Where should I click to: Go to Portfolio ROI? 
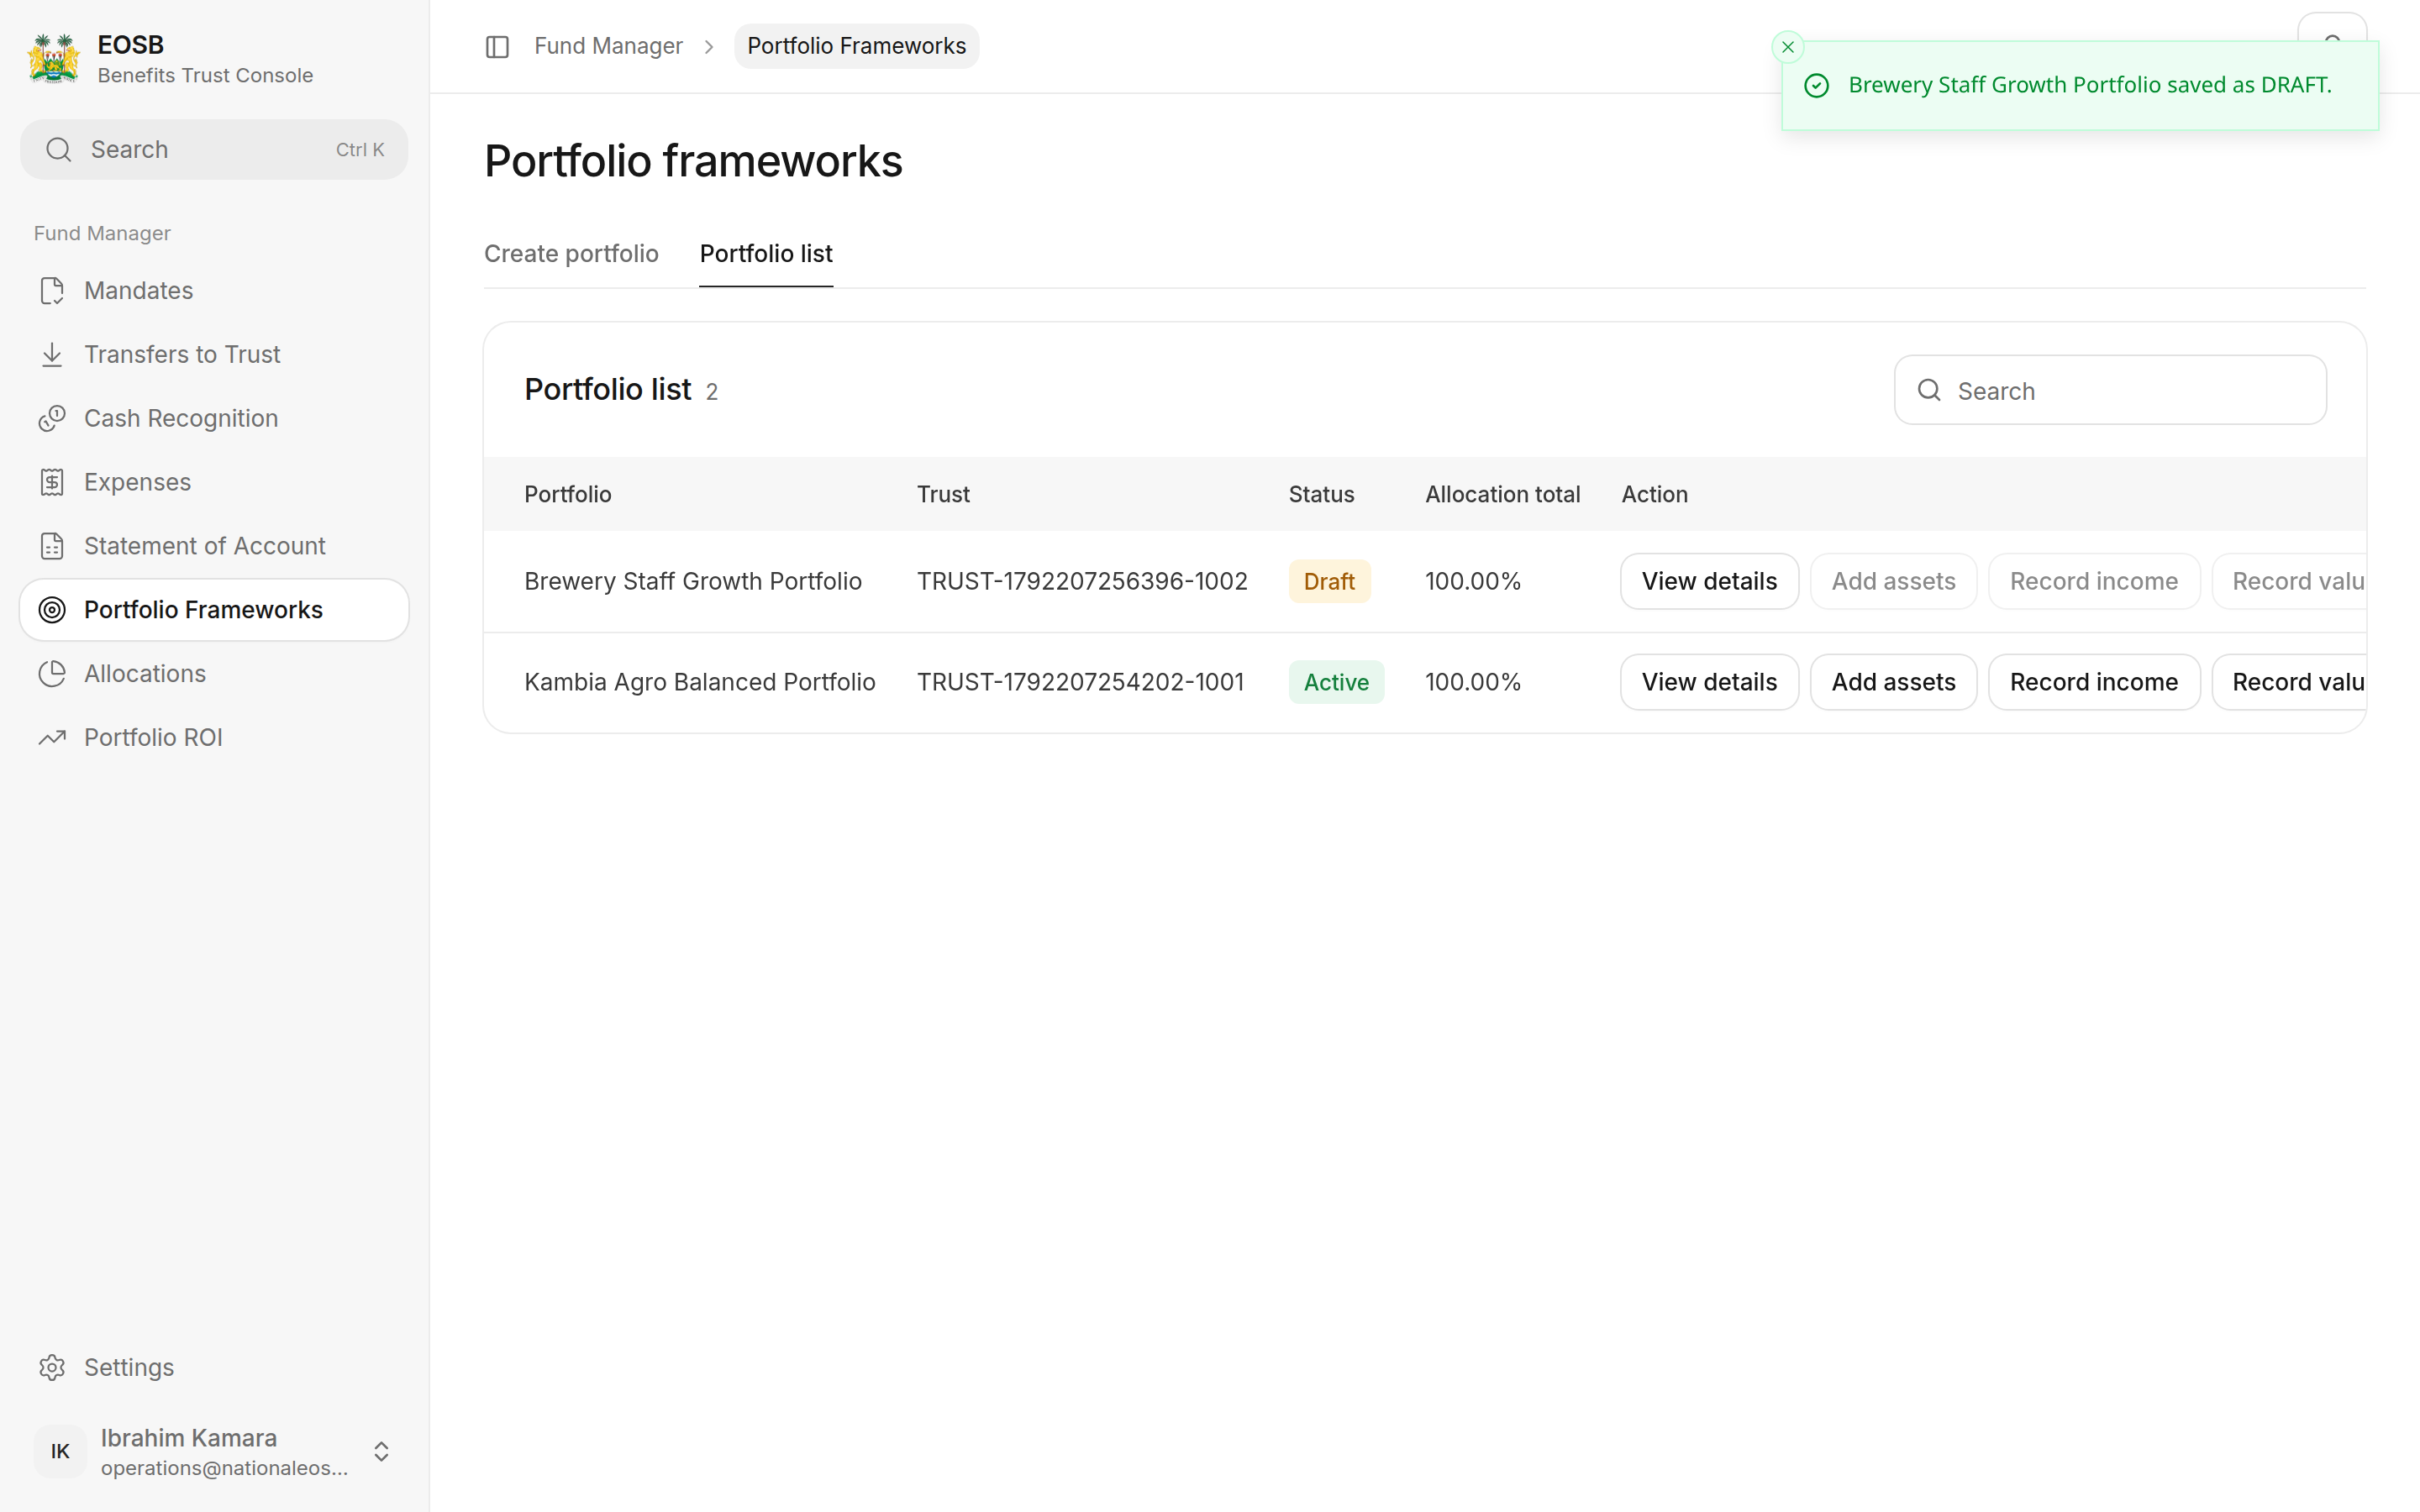(x=214, y=738)
